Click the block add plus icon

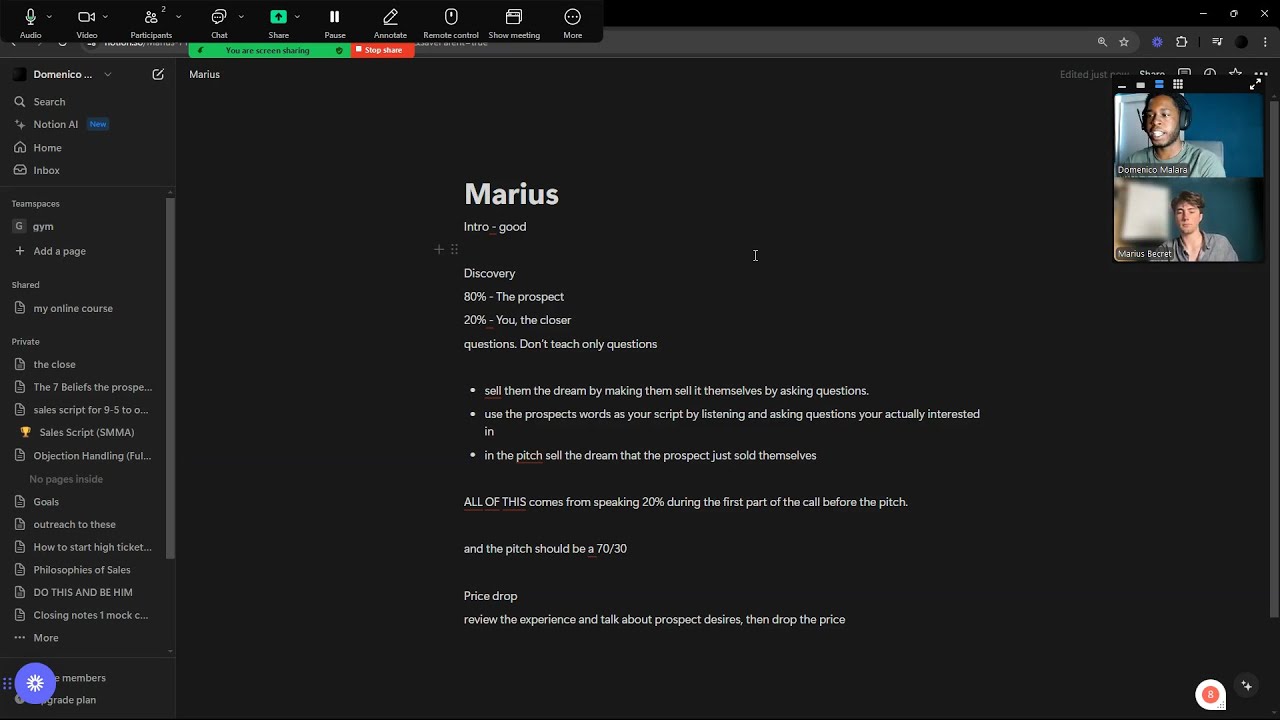(x=438, y=249)
